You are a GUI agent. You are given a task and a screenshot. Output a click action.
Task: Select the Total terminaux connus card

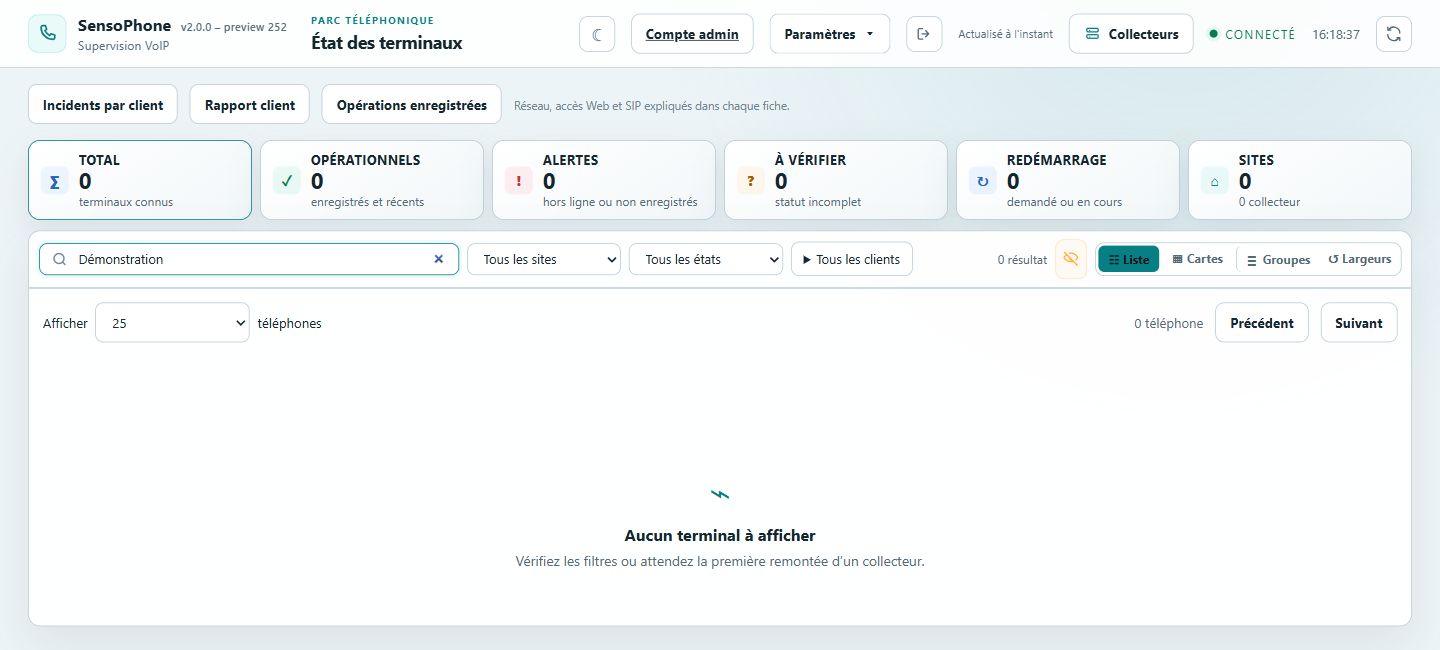click(x=140, y=180)
